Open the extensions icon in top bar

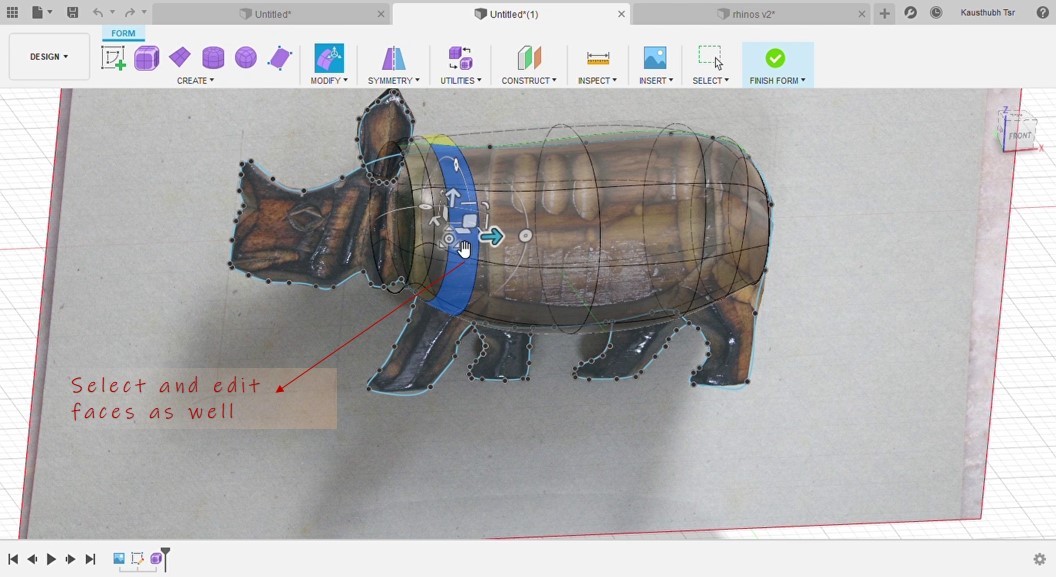pyautogui.click(x=911, y=13)
